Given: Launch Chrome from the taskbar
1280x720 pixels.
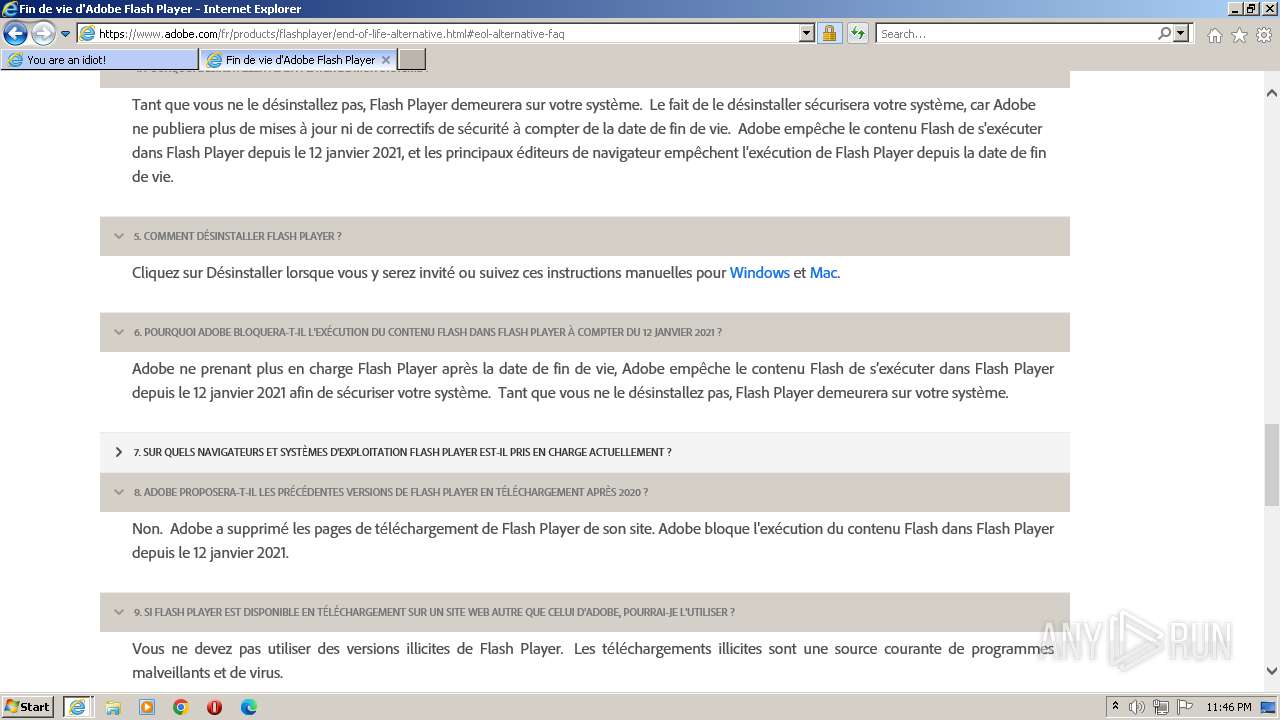Looking at the screenshot, I should pyautogui.click(x=181, y=707).
